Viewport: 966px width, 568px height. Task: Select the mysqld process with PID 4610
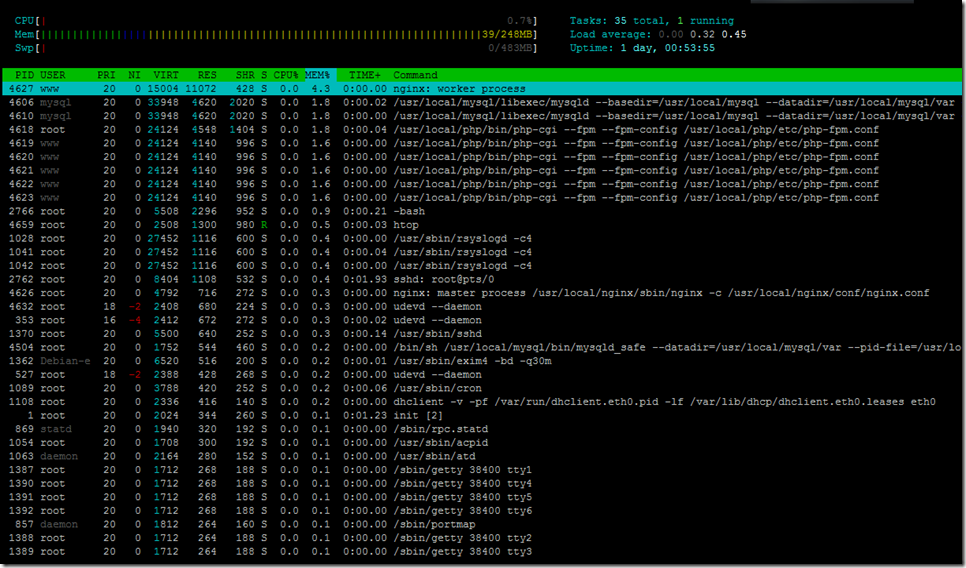pos(482,116)
